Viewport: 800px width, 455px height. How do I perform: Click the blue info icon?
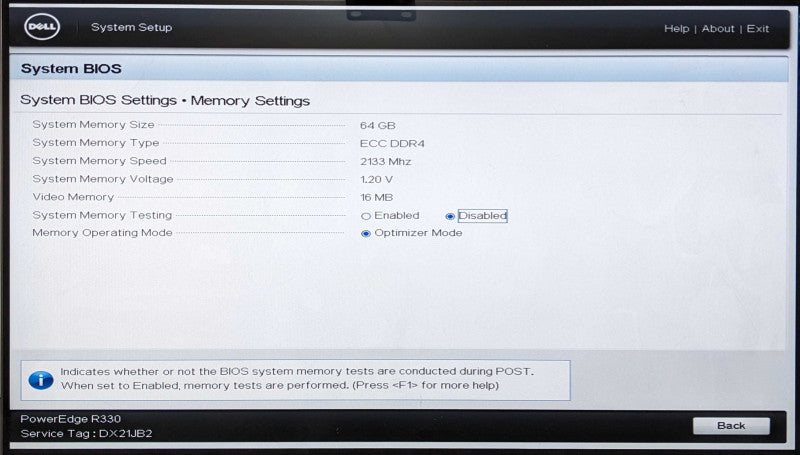(x=41, y=380)
